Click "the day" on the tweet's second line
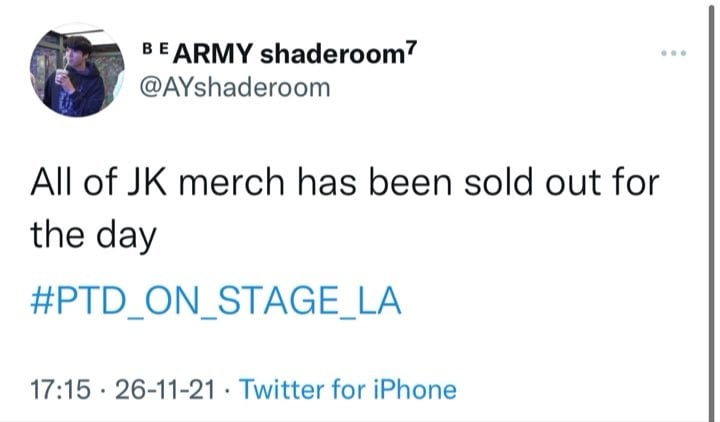 click(94, 235)
